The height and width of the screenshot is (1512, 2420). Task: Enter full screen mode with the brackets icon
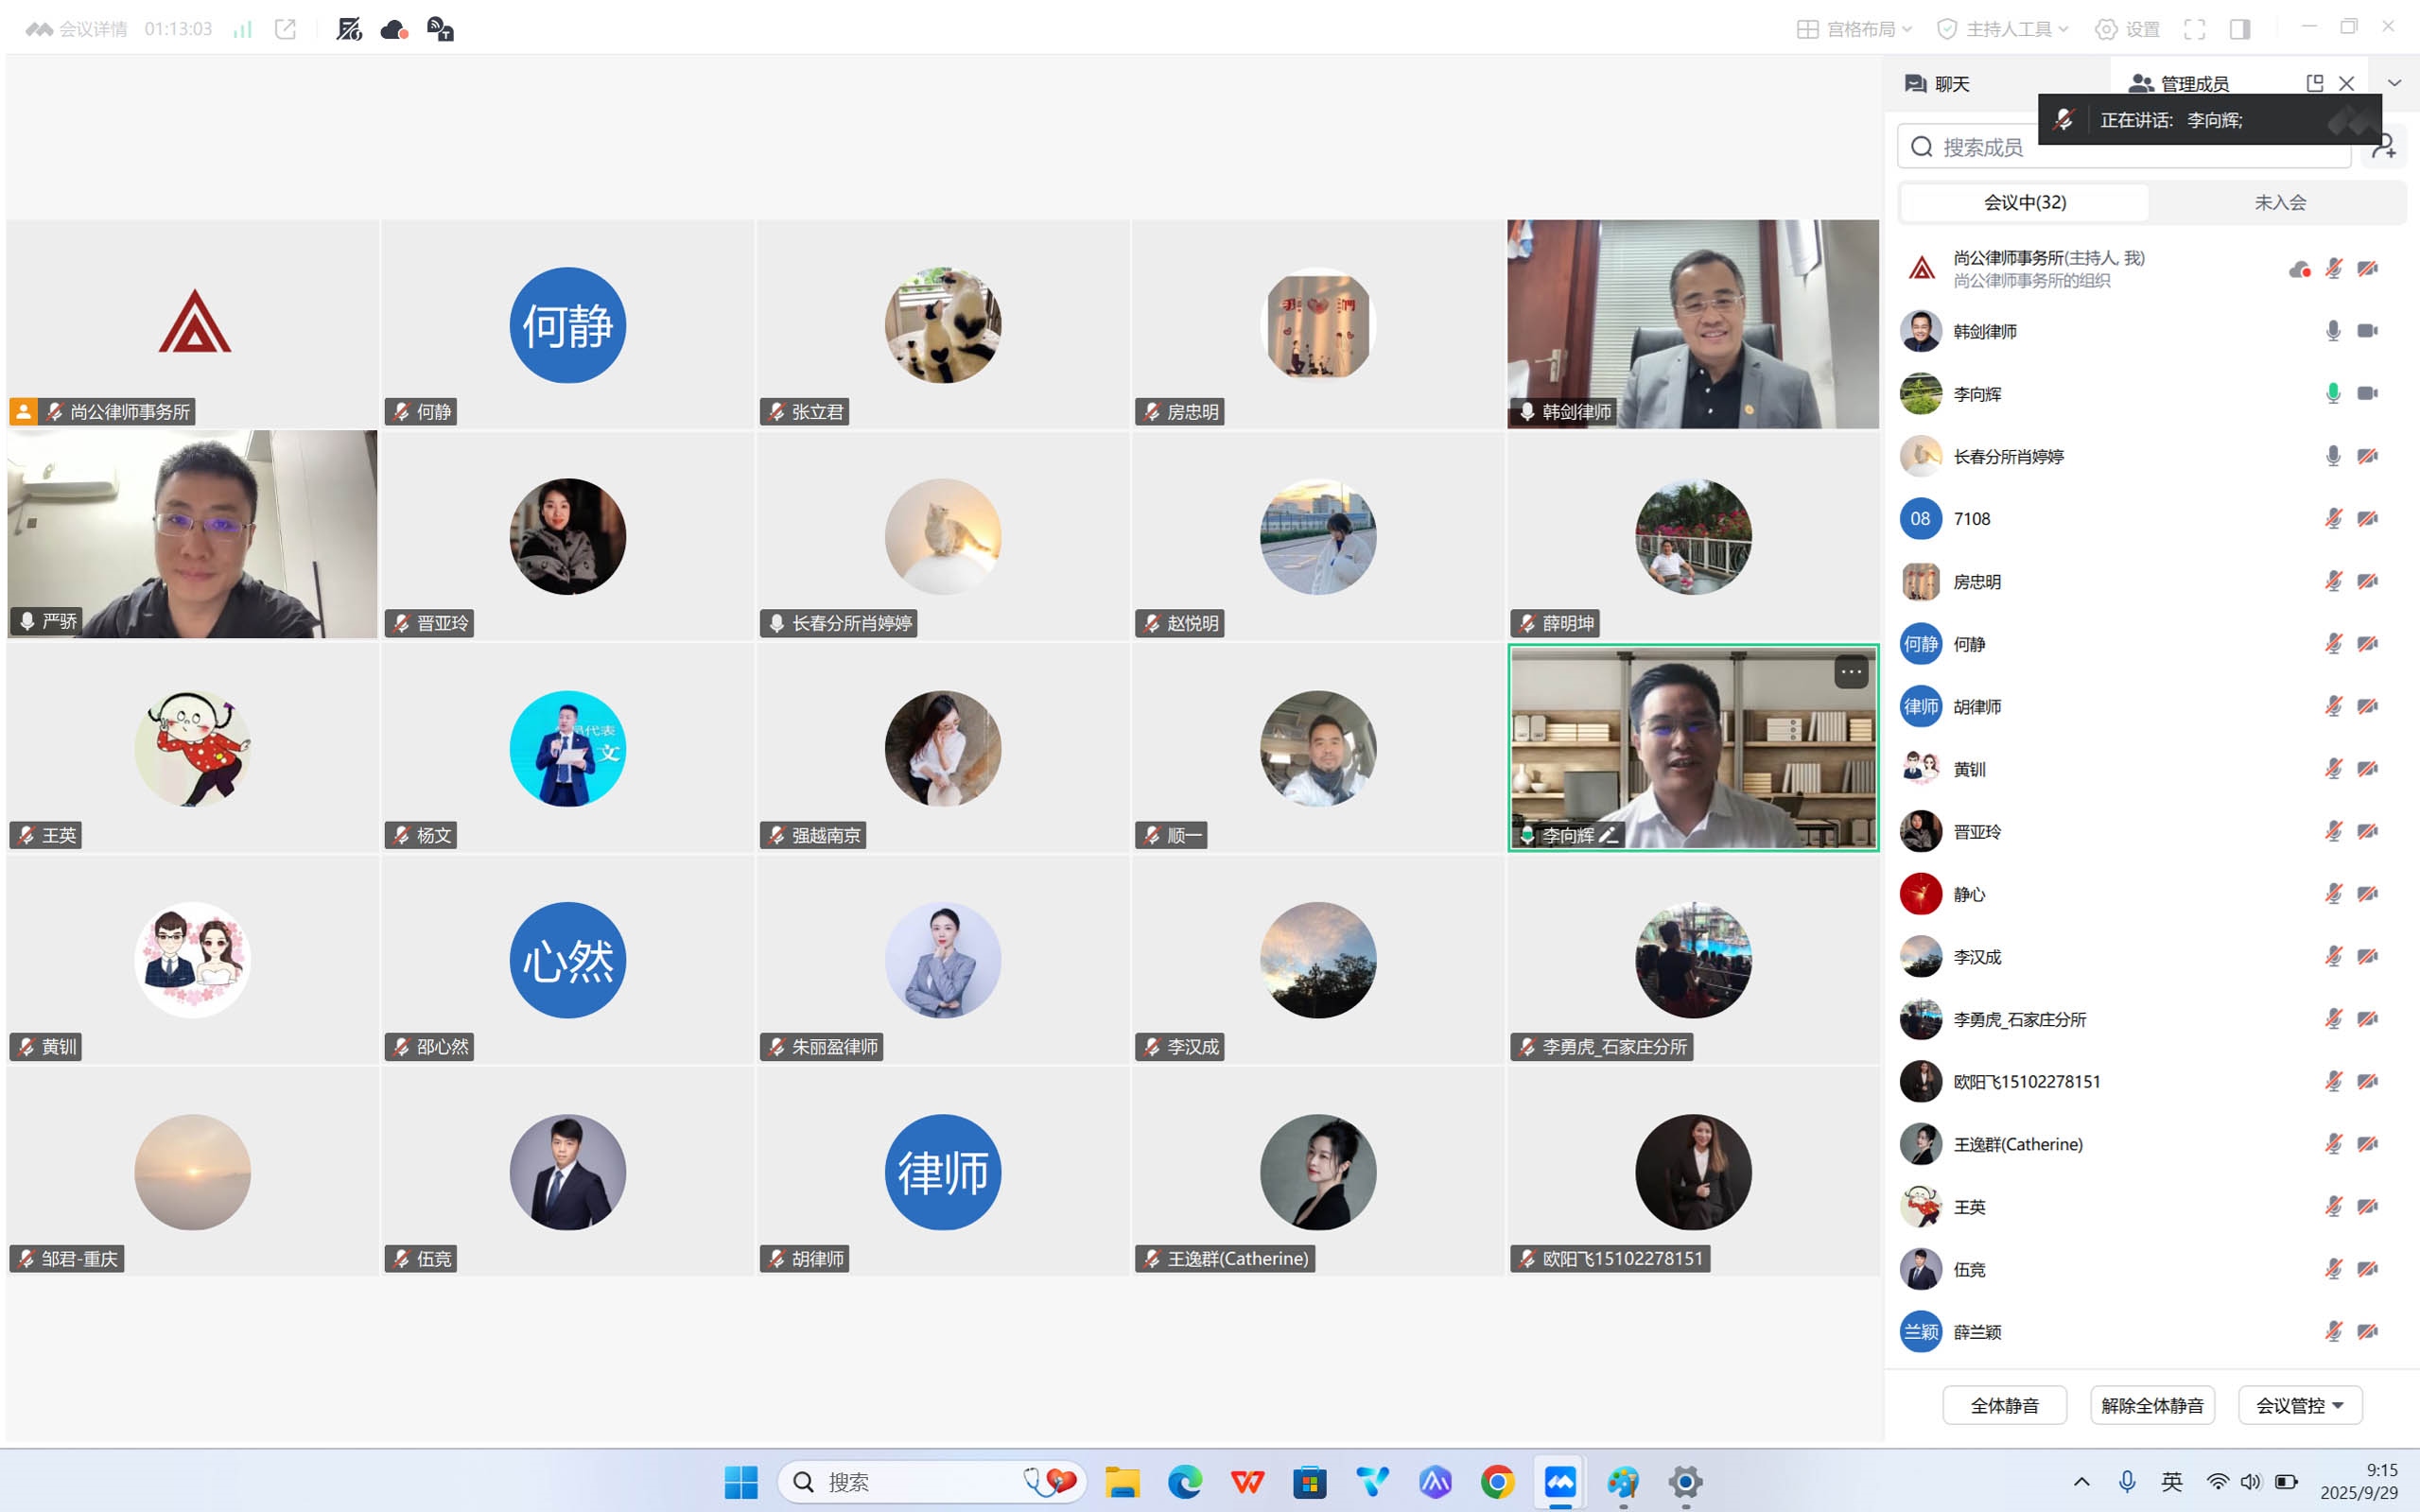click(x=2194, y=29)
